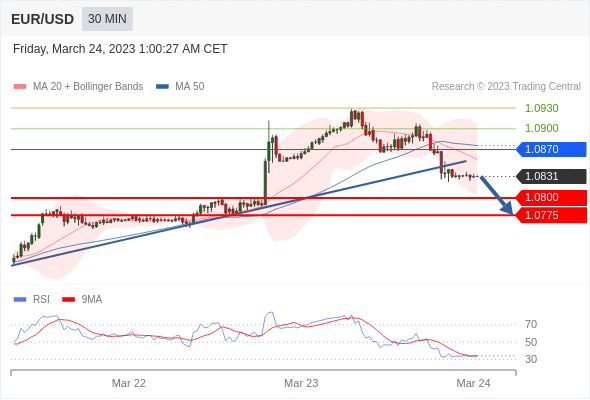590x400 pixels.
Task: Click the blue 1.0870 pivot price tag
Action: 552,149
